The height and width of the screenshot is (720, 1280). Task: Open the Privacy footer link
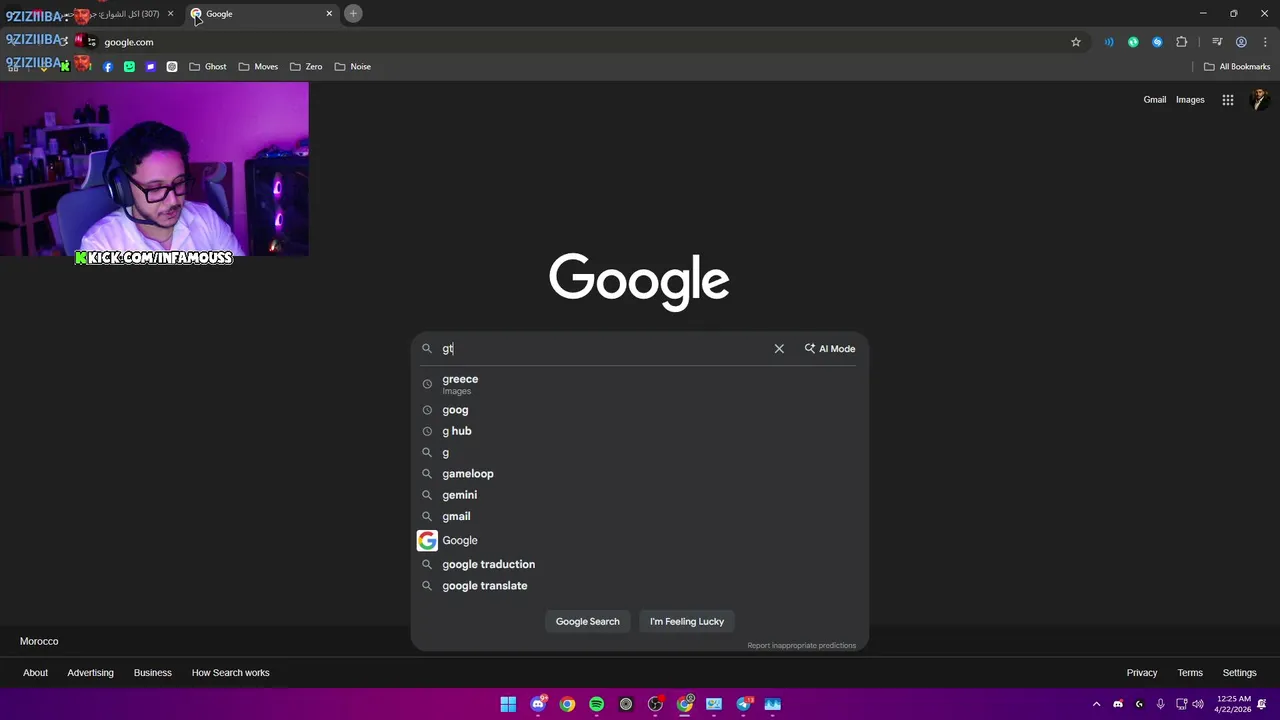point(1142,673)
